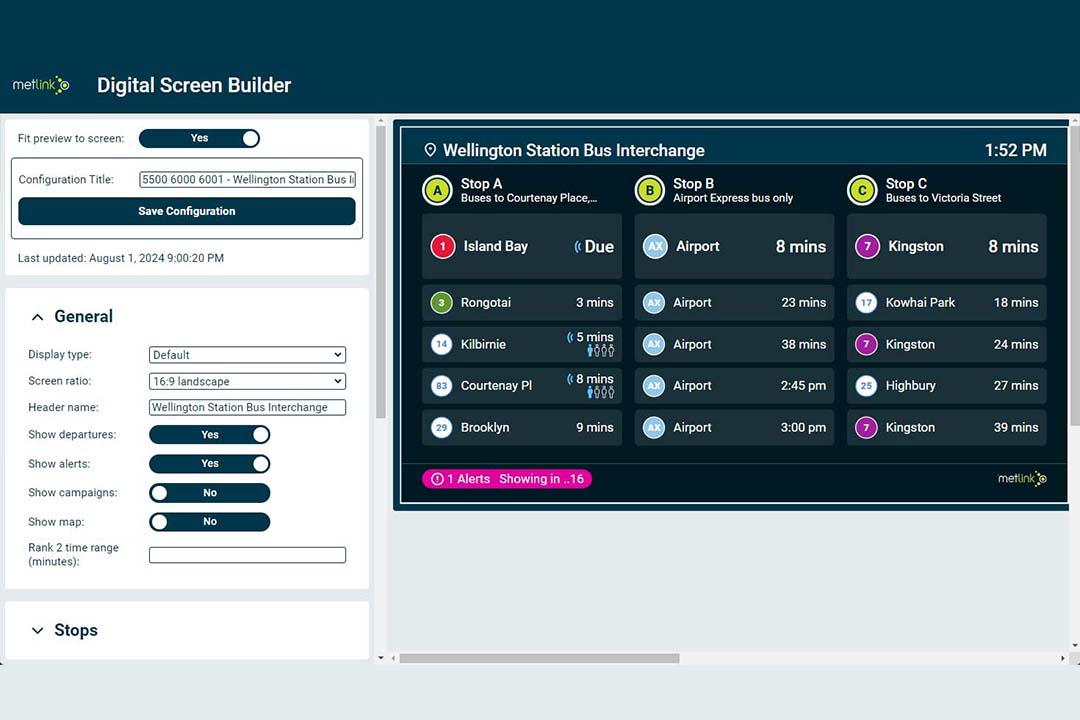
Task: Open the Screen ratio dropdown
Action: click(x=247, y=381)
